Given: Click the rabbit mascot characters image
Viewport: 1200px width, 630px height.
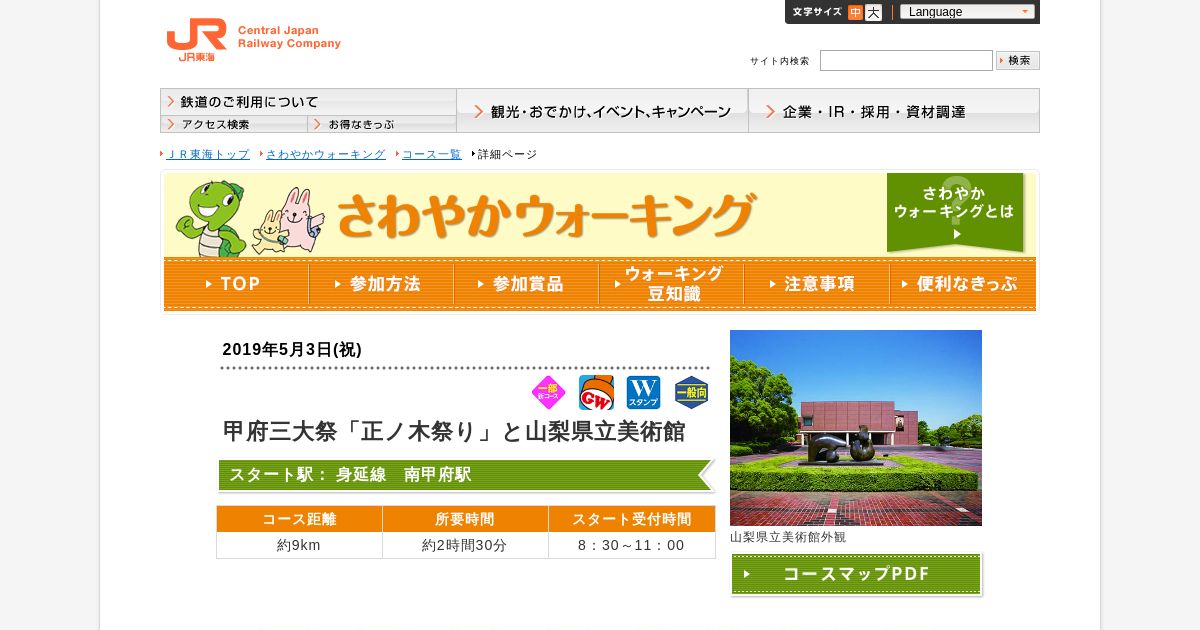Looking at the screenshot, I should (x=288, y=221).
